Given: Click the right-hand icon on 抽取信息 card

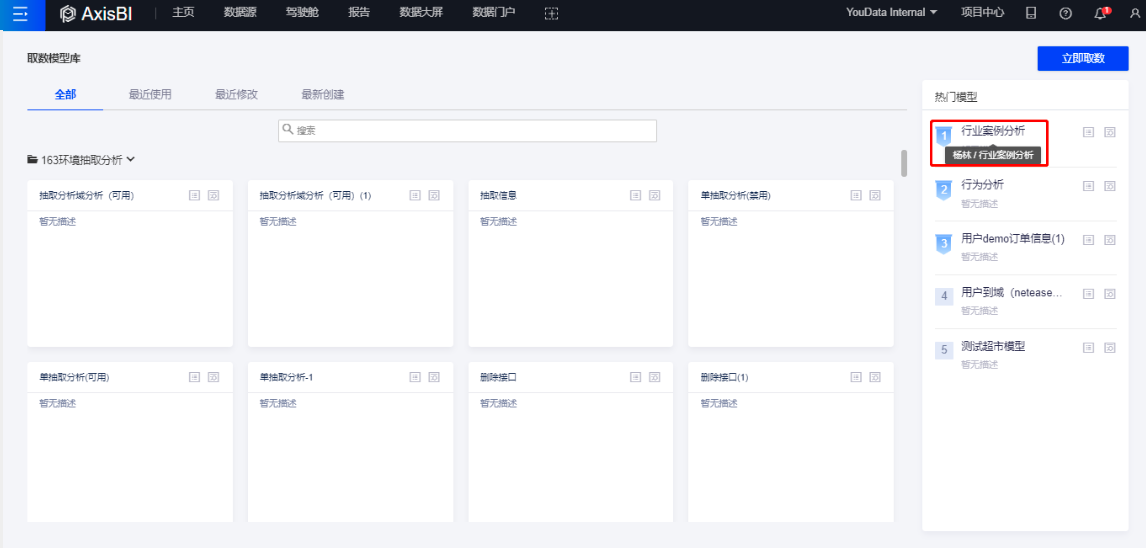Looking at the screenshot, I should click(655, 195).
